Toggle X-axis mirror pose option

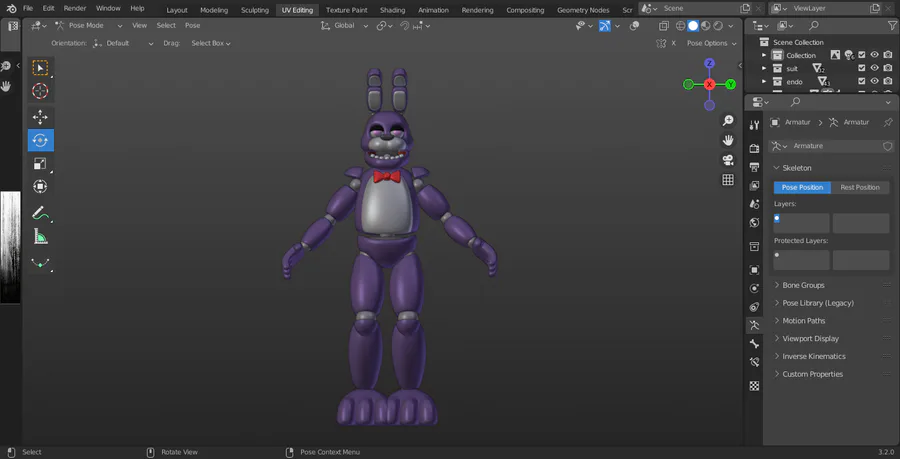click(x=673, y=43)
